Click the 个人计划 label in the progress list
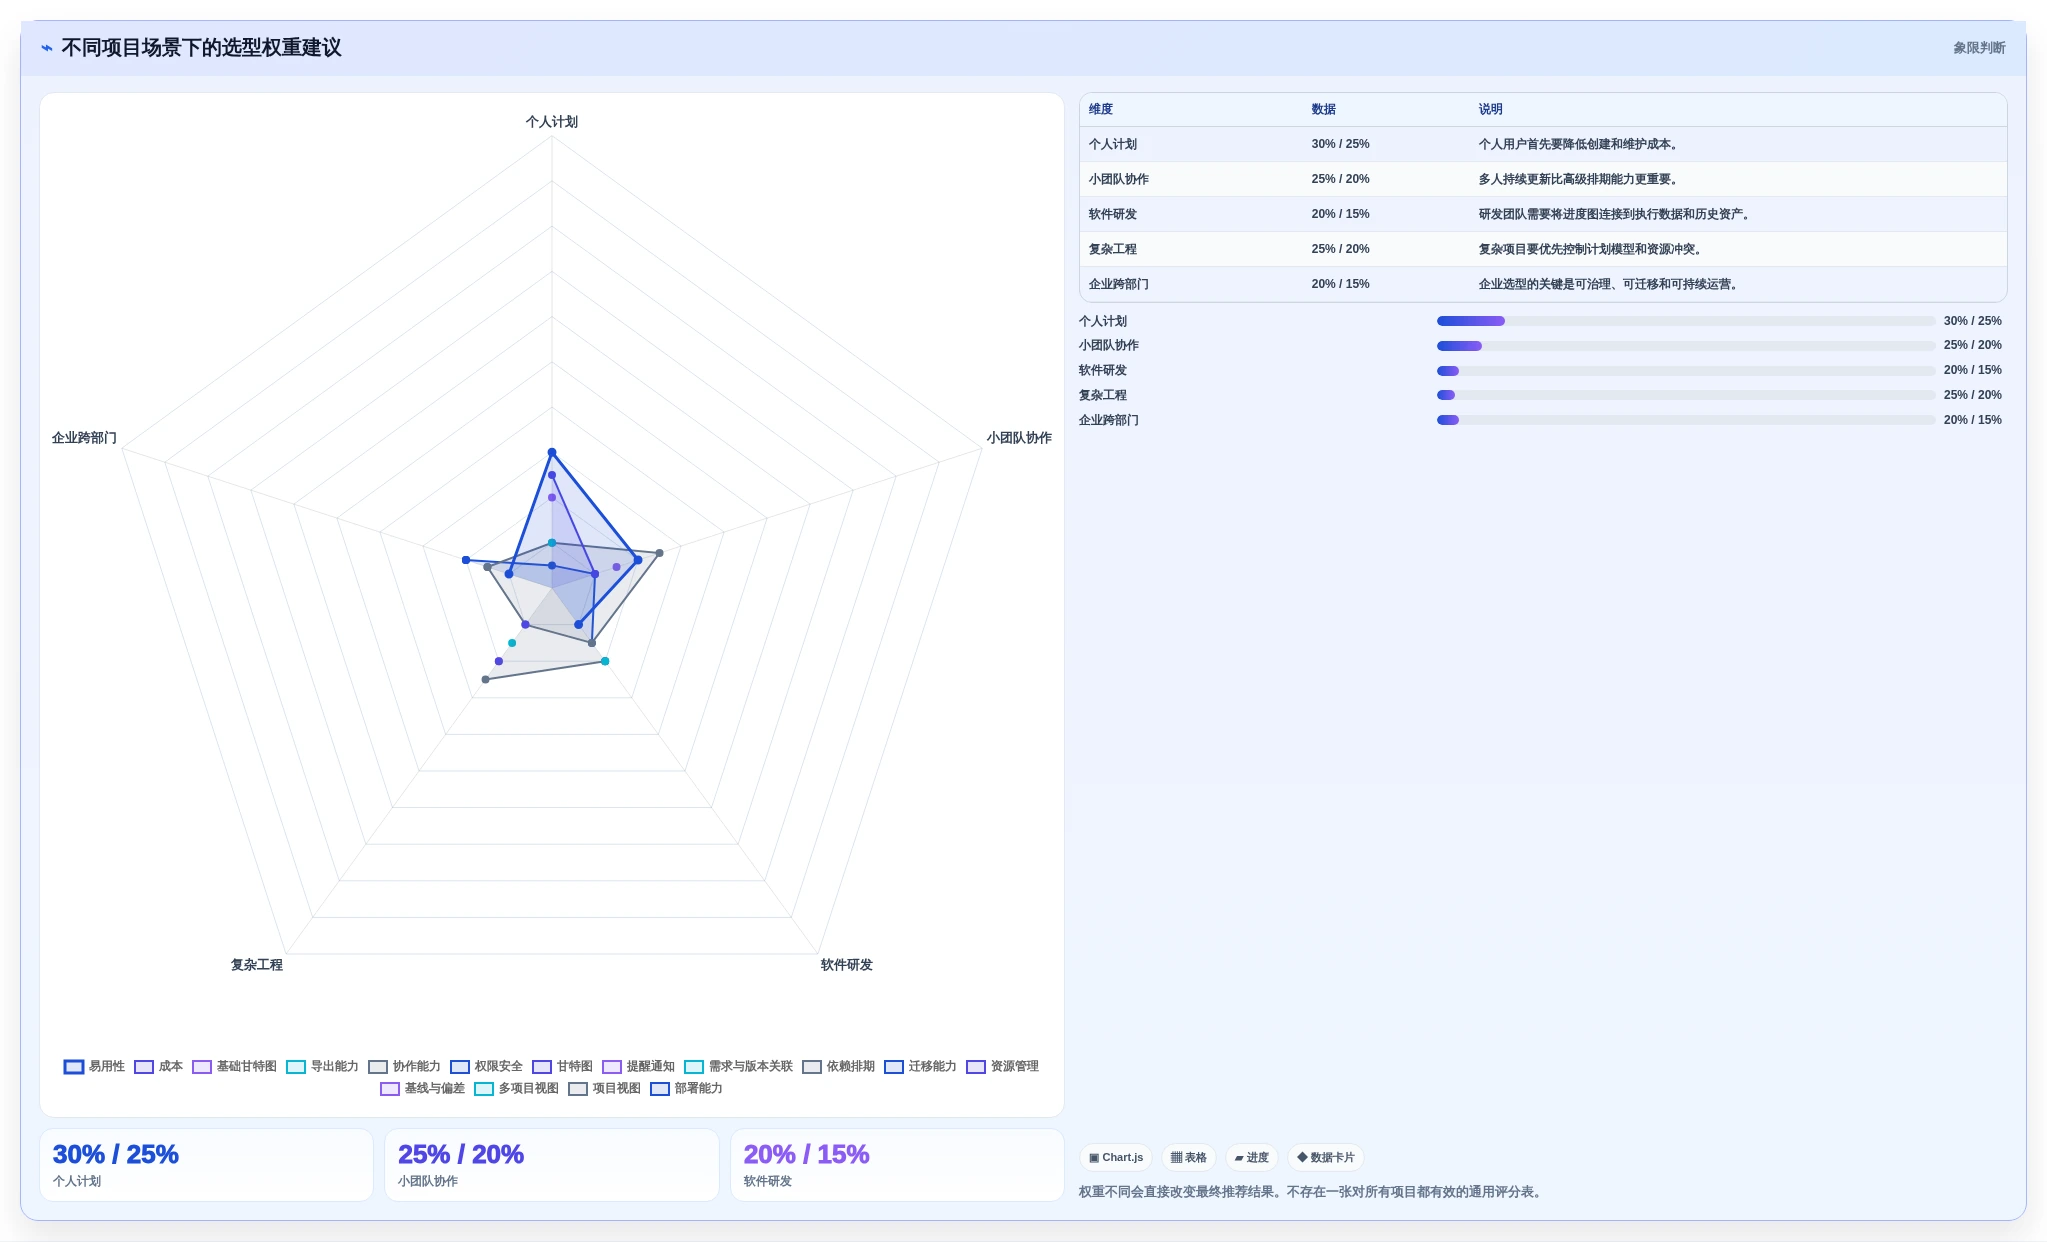This screenshot has width=2047, height=1242. click(1103, 321)
